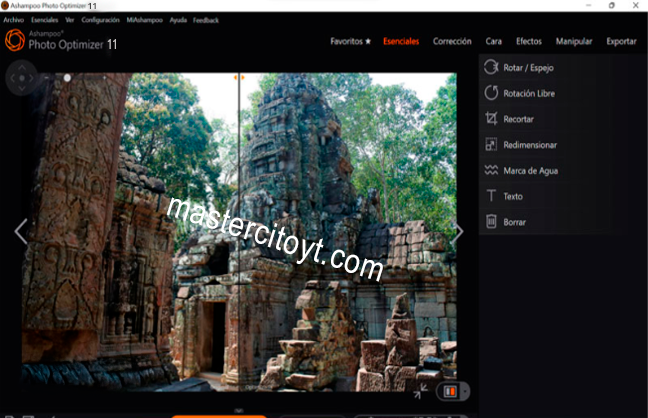648x418 pixels.
Task: Click the Borrar trash icon
Action: [491, 222]
